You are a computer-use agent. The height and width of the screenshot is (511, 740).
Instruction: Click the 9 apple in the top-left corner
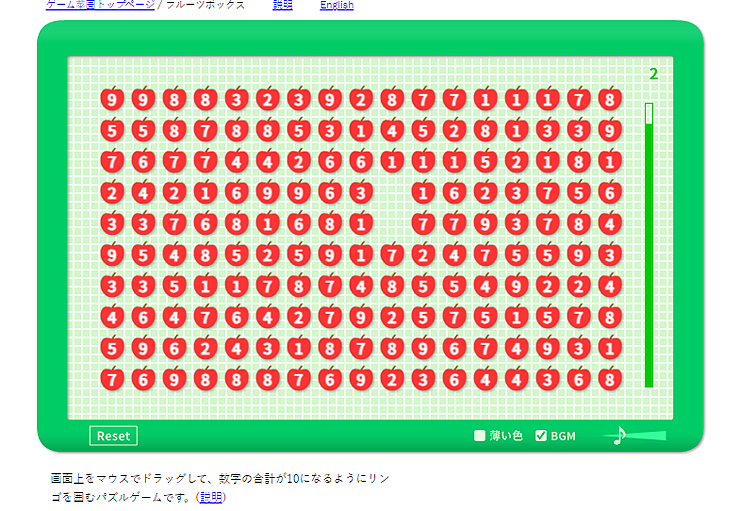(x=112, y=99)
